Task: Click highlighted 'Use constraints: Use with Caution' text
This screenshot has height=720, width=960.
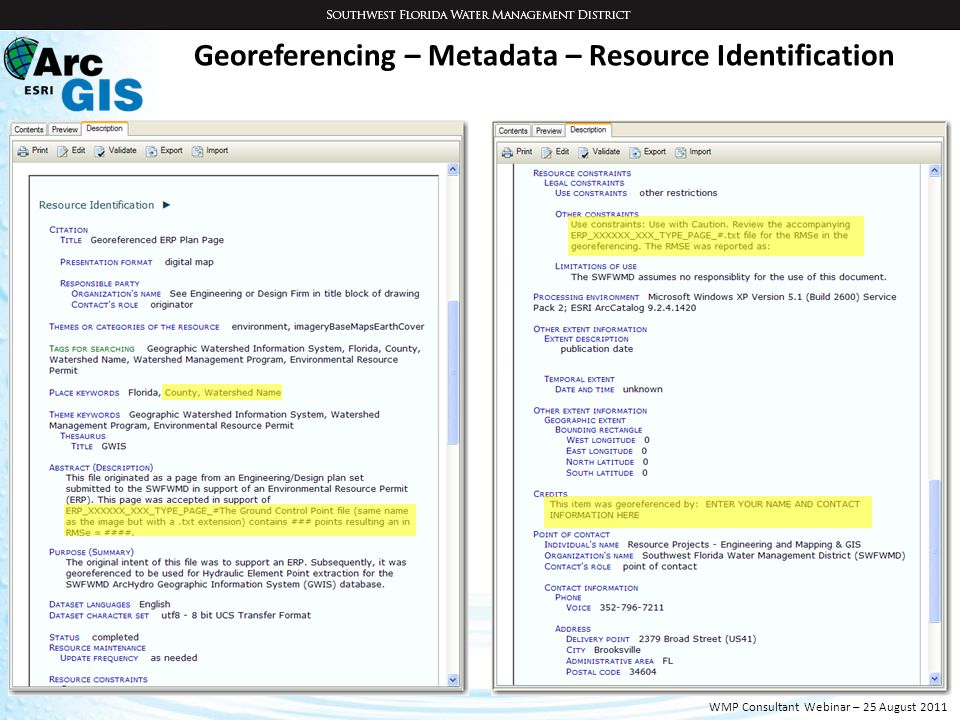Action: (x=650, y=225)
